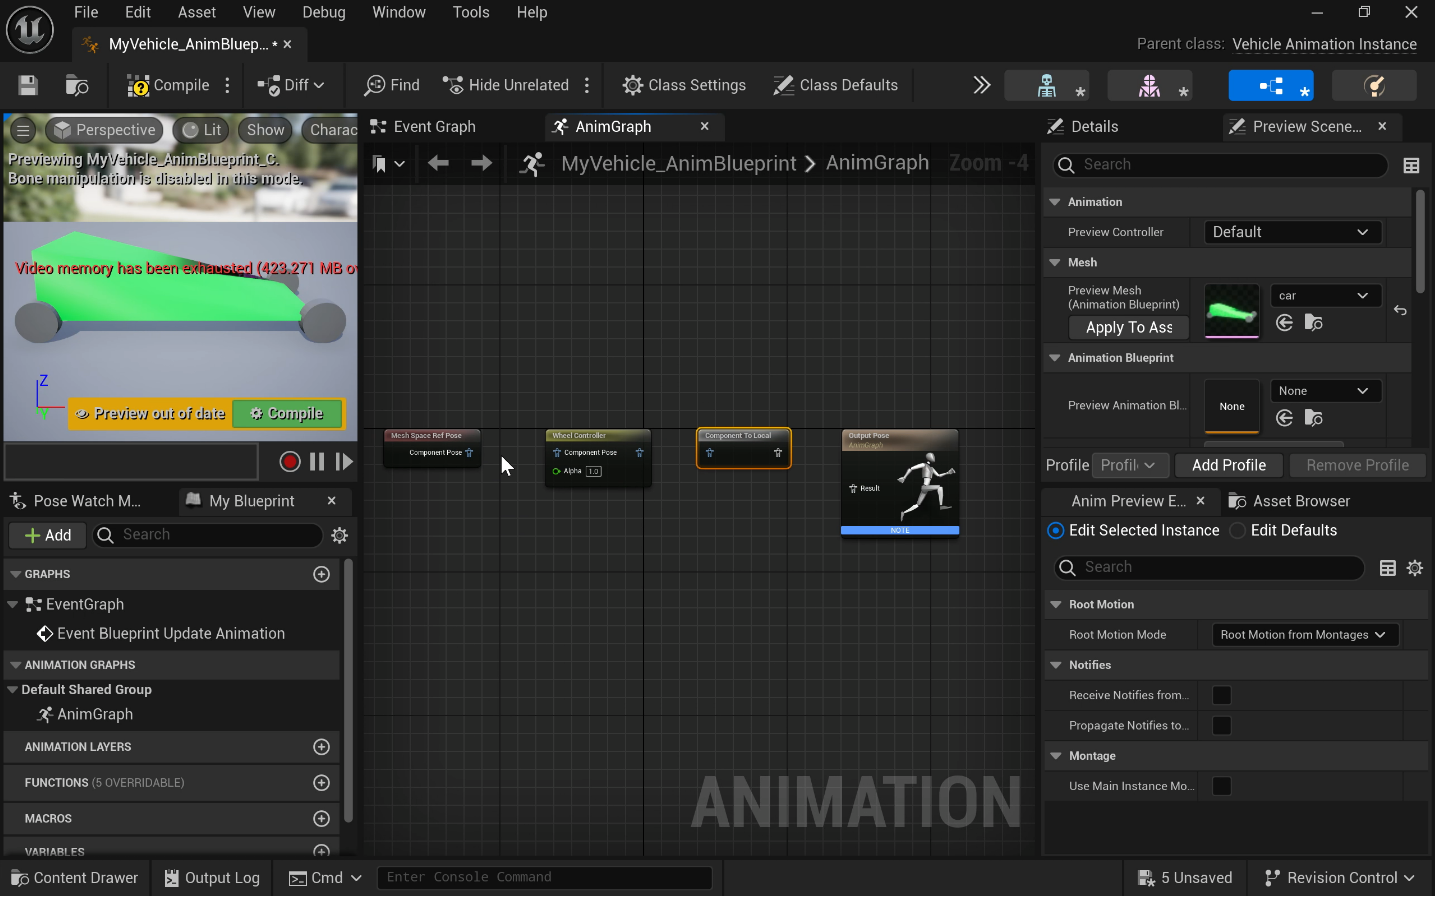Viewport: 1436px width, 897px height.
Task: Open the viewport Show menu
Action: coord(266,130)
